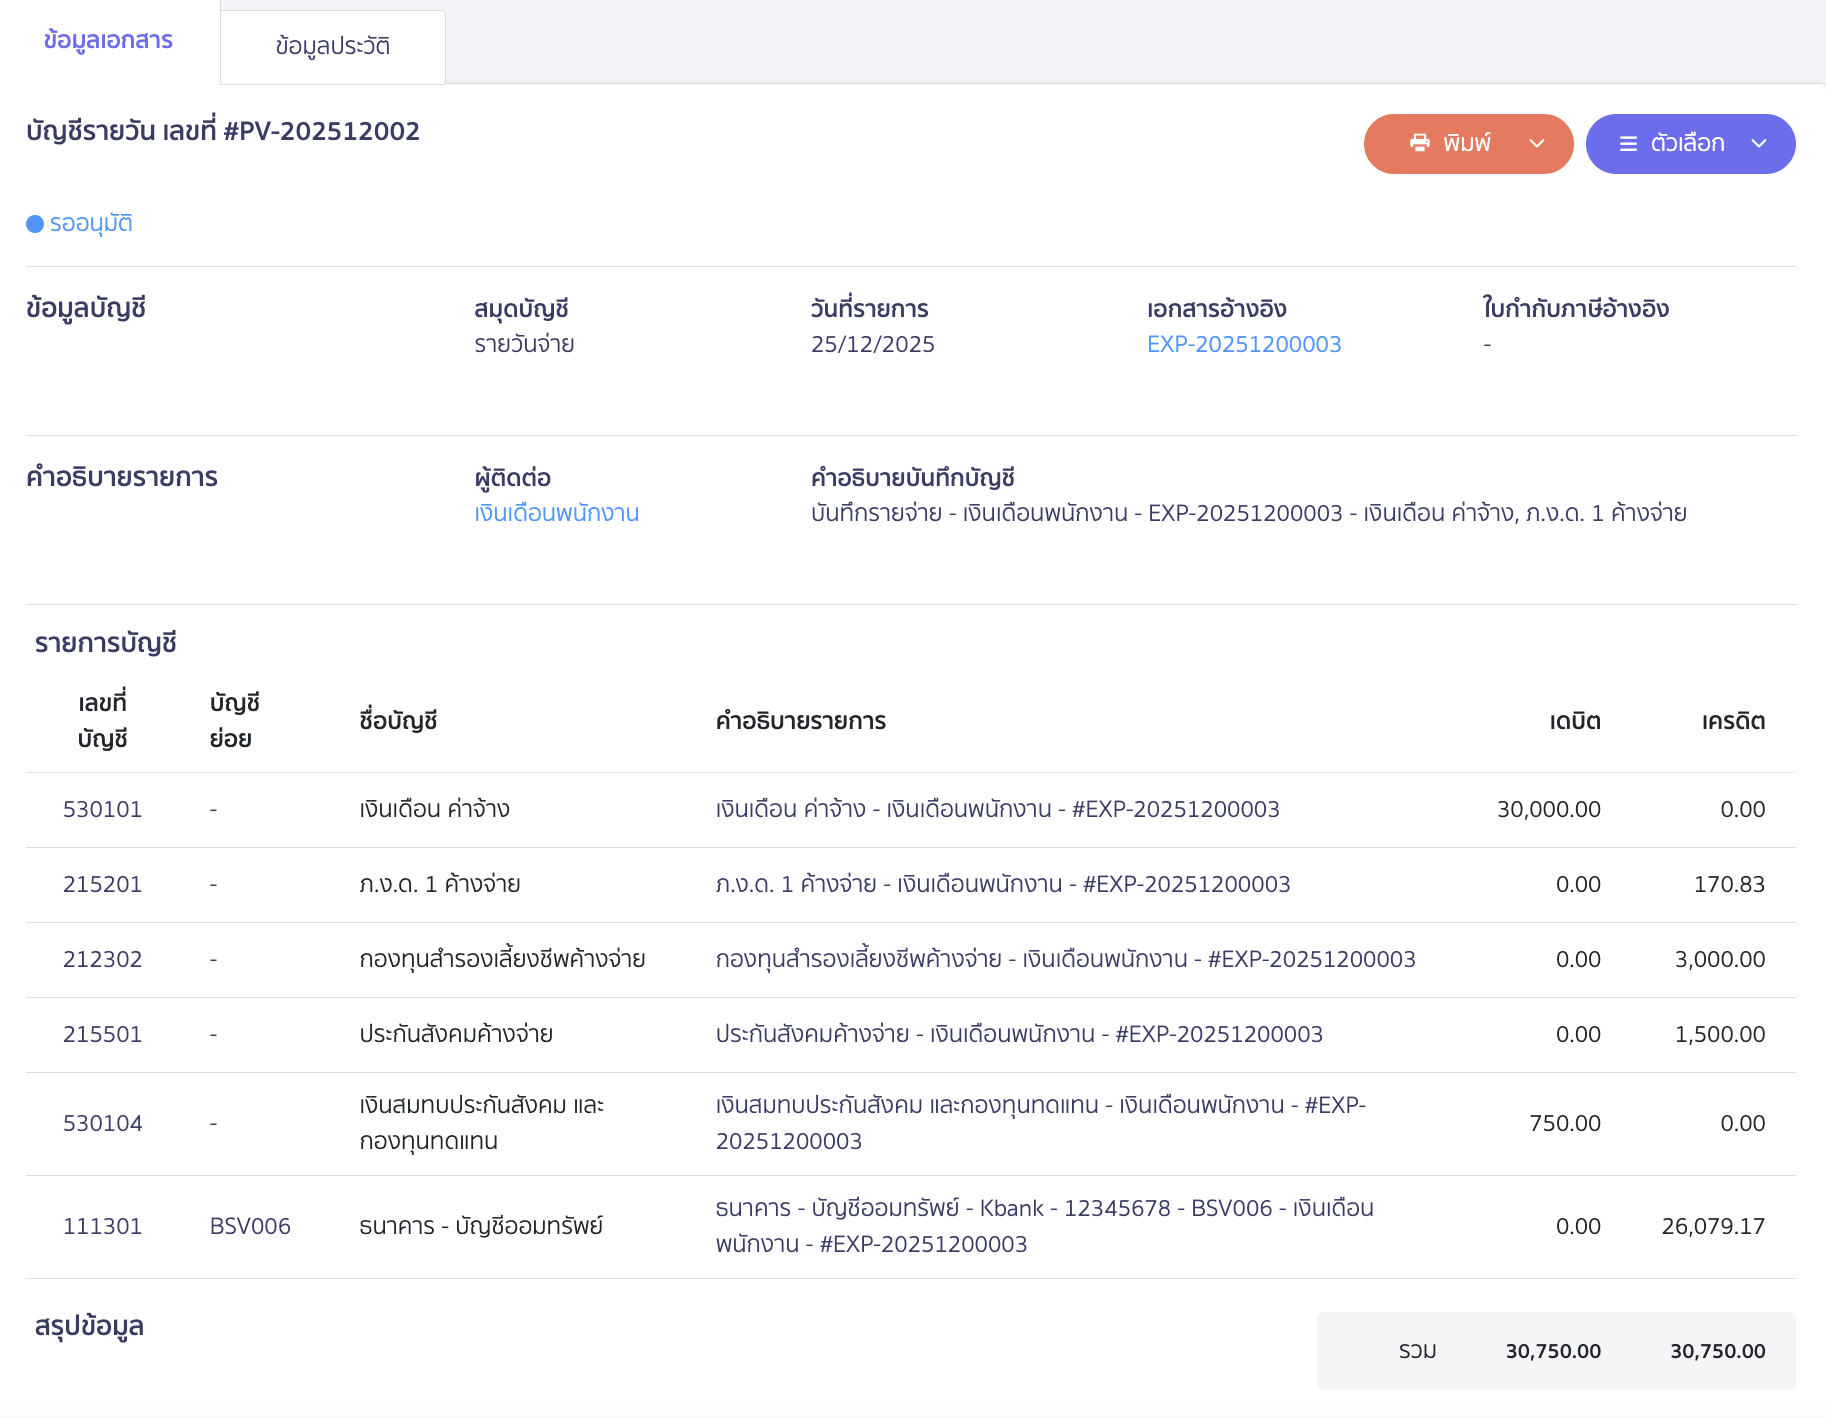Viewport: 1826px width, 1418px height.
Task: Click the 26,079.17 credit amount
Action: click(1712, 1226)
